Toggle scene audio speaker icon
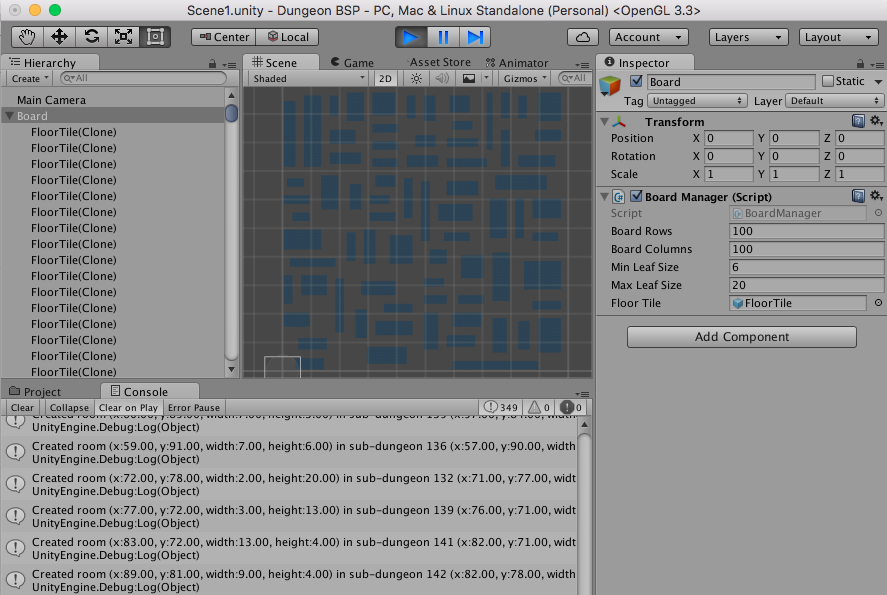Screen dimensions: 887x595 click(x=442, y=79)
